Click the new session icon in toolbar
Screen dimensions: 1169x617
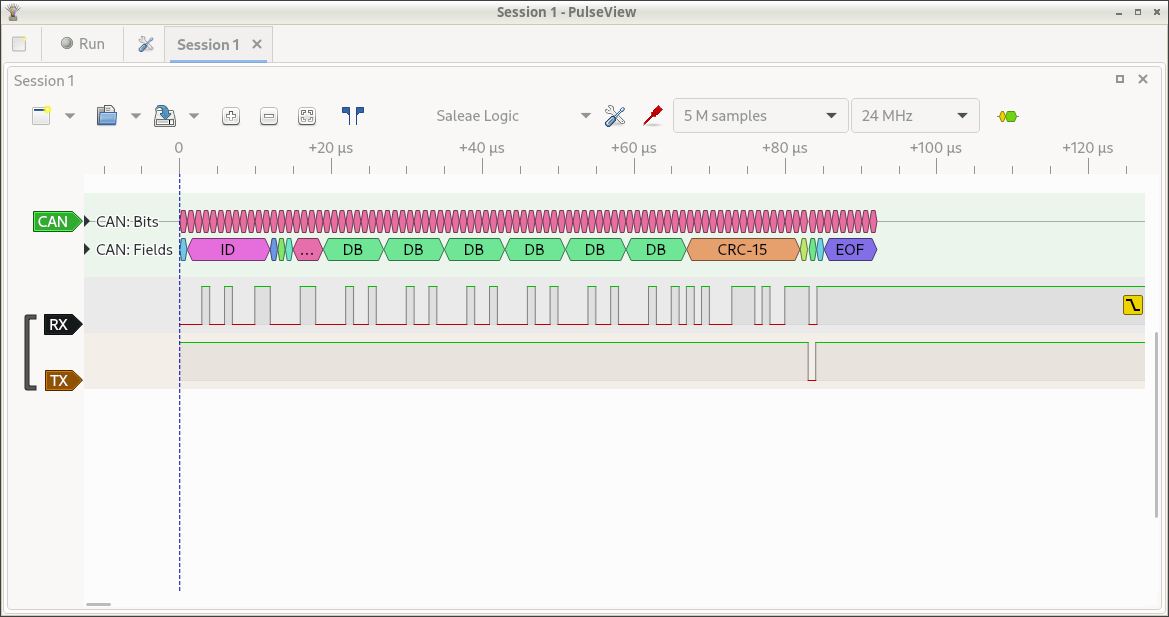(x=41, y=116)
